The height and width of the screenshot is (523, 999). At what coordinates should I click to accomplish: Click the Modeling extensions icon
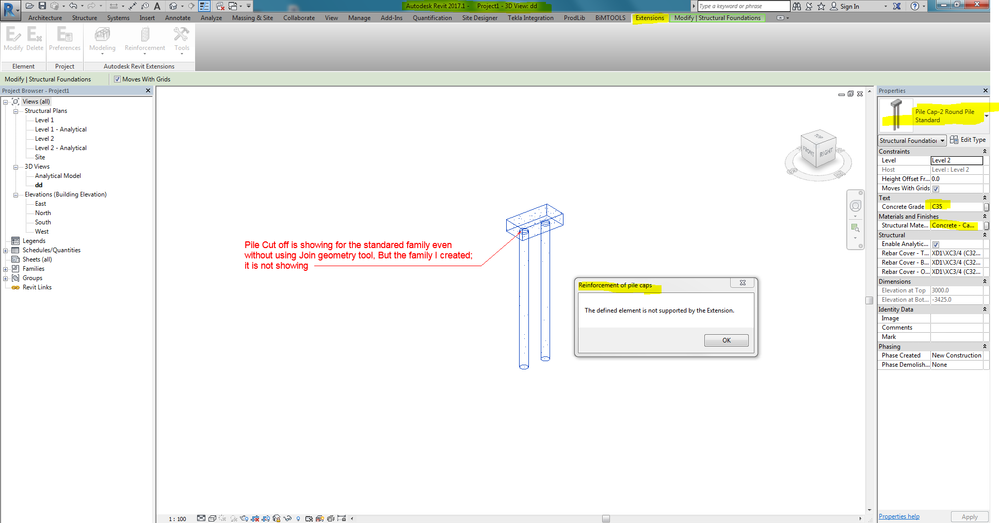(x=102, y=39)
